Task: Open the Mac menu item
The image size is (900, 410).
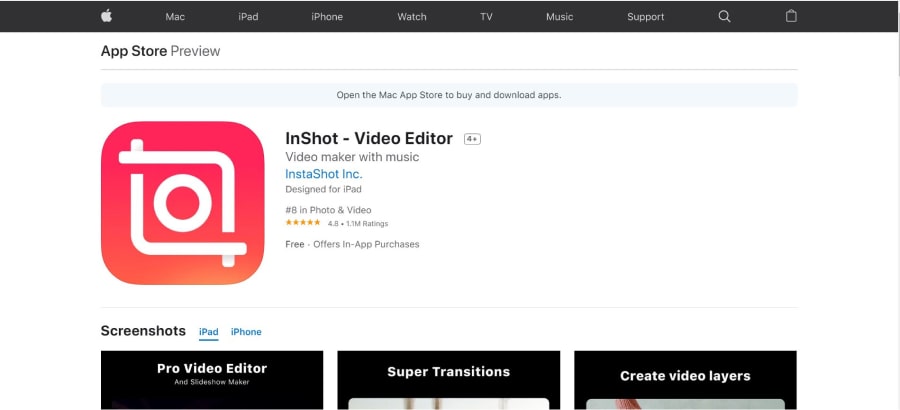Action: pyautogui.click(x=175, y=17)
